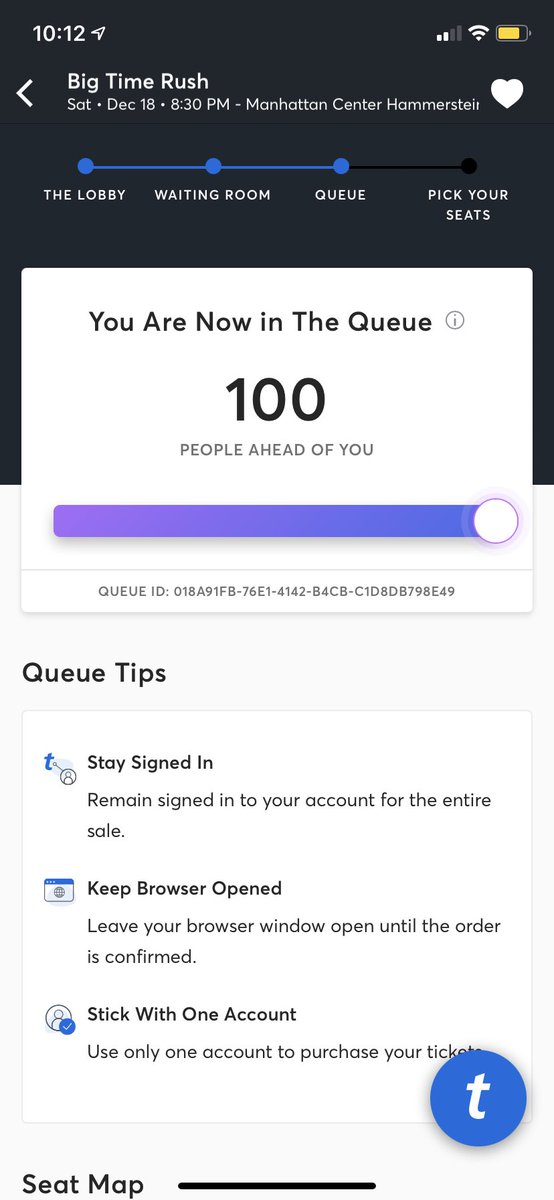Screen dimensions: 554x1200
Task: Select the Waiting Room step dot
Action: pyautogui.click(x=213, y=166)
